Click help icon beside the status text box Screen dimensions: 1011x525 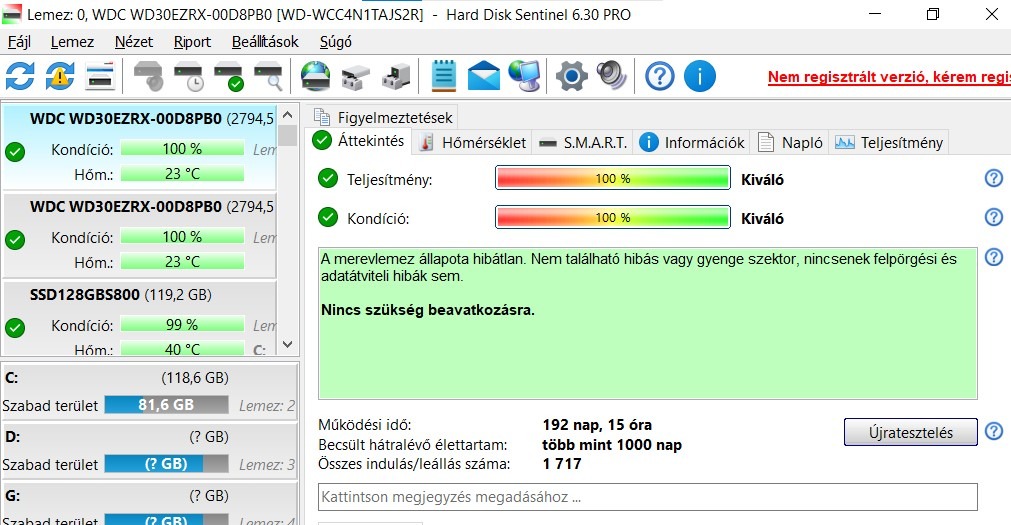pos(994,257)
